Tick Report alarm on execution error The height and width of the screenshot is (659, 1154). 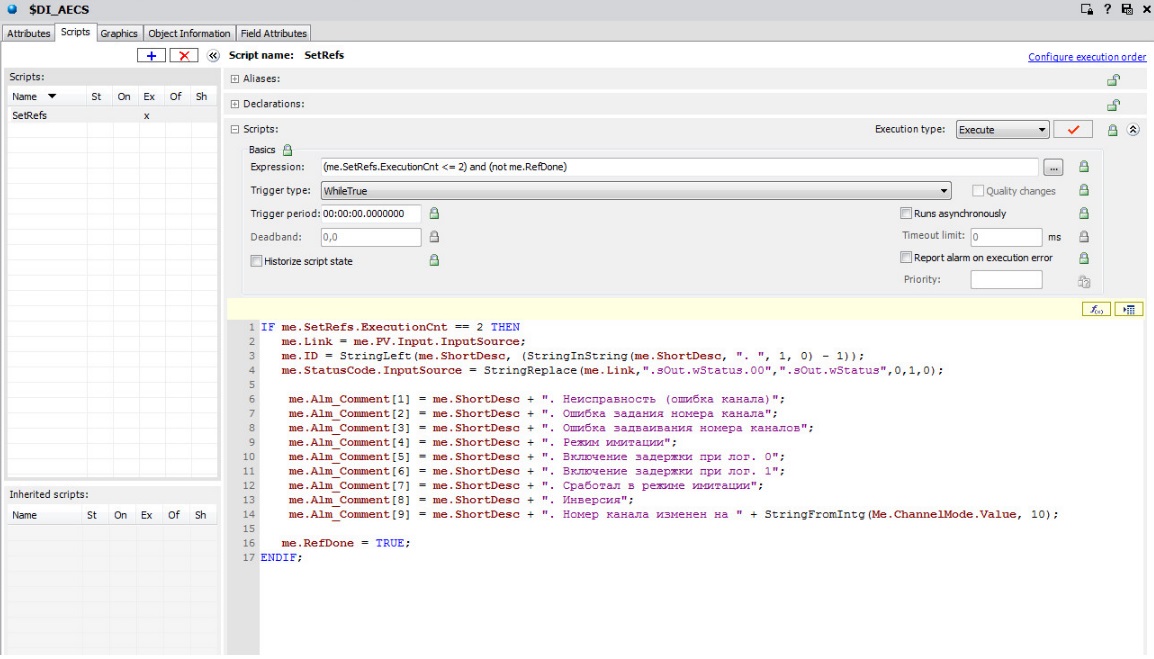point(906,258)
